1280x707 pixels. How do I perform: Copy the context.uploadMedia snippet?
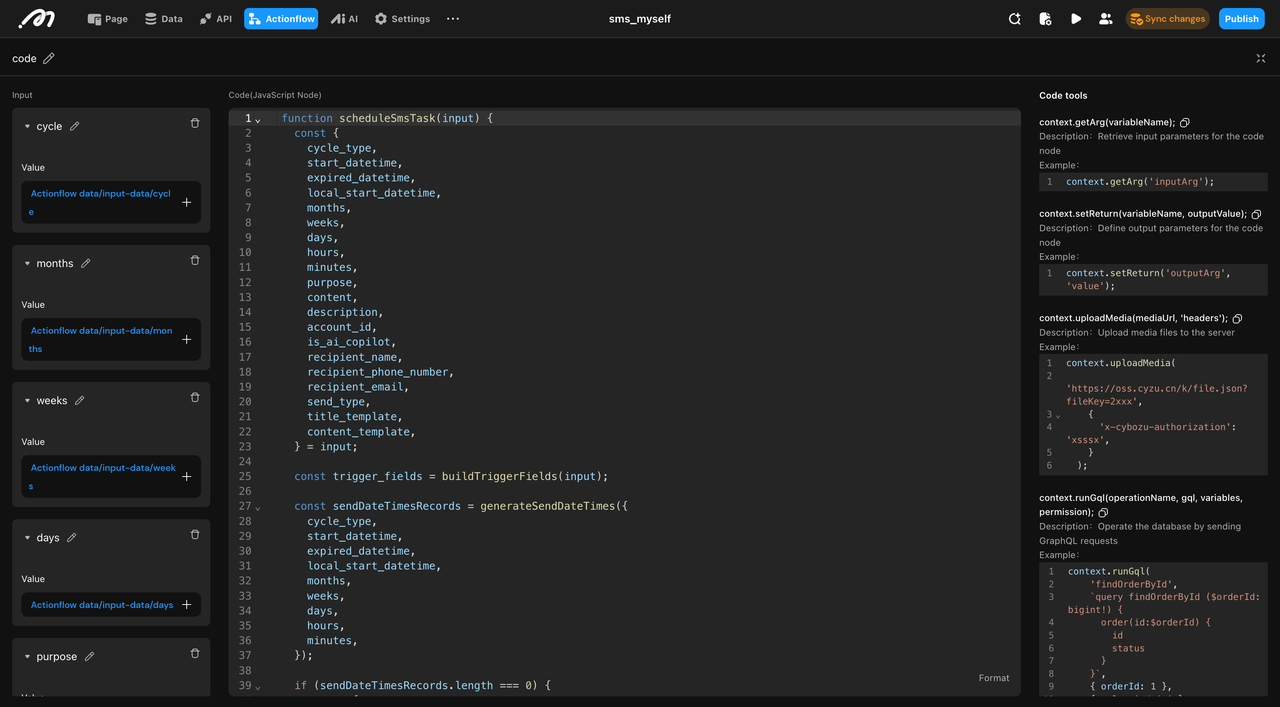pyautogui.click(x=1238, y=319)
